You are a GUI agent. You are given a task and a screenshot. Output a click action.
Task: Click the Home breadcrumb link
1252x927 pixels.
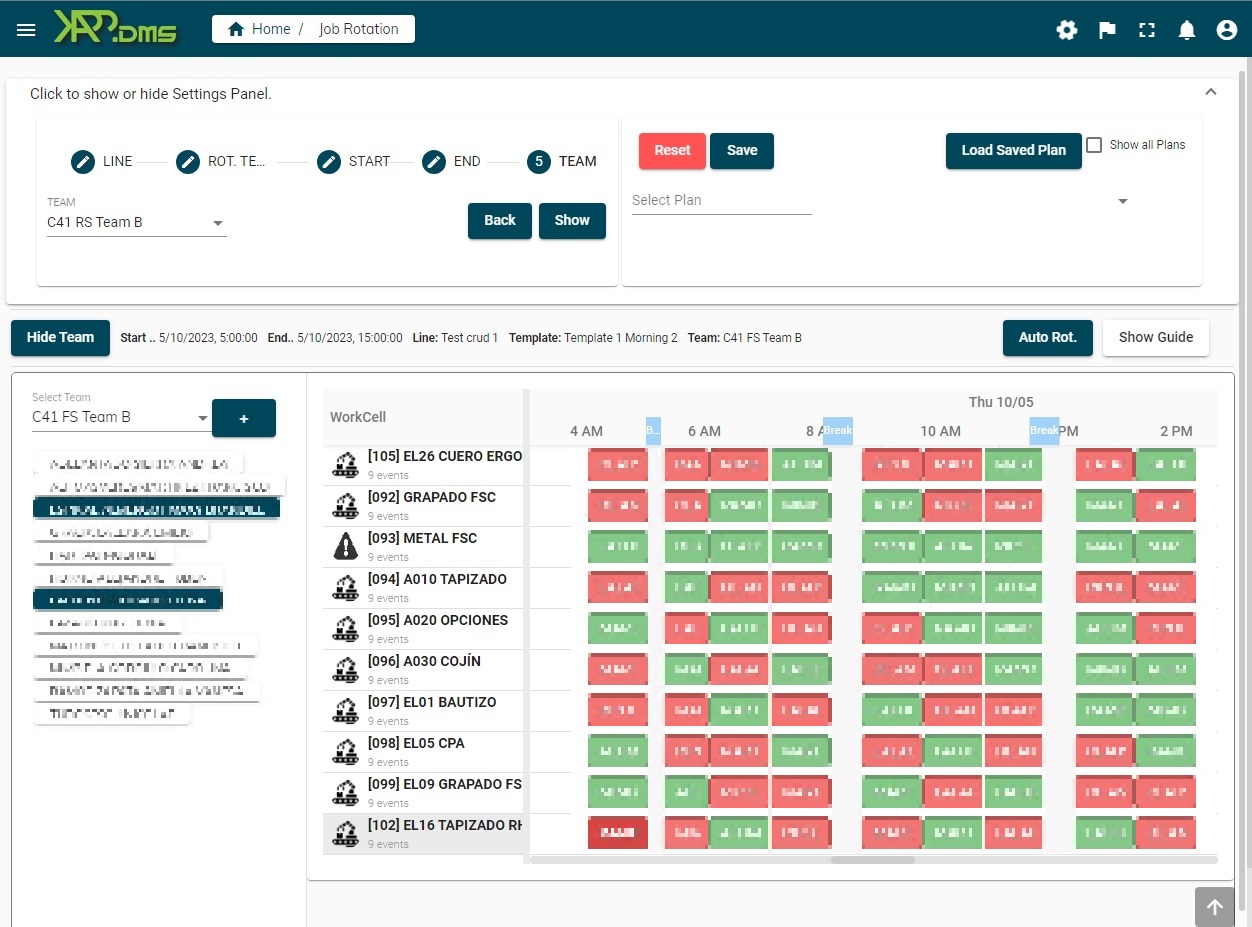(x=259, y=29)
